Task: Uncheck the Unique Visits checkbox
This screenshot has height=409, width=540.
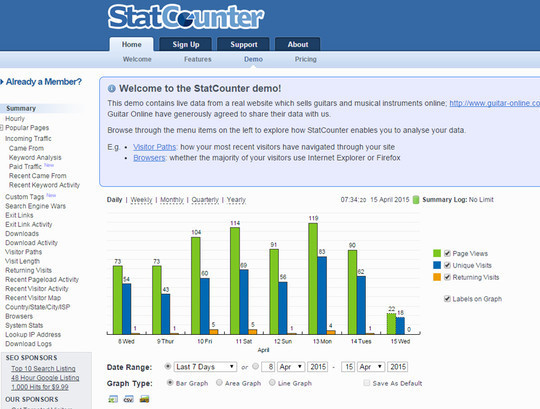Action: [x=447, y=265]
